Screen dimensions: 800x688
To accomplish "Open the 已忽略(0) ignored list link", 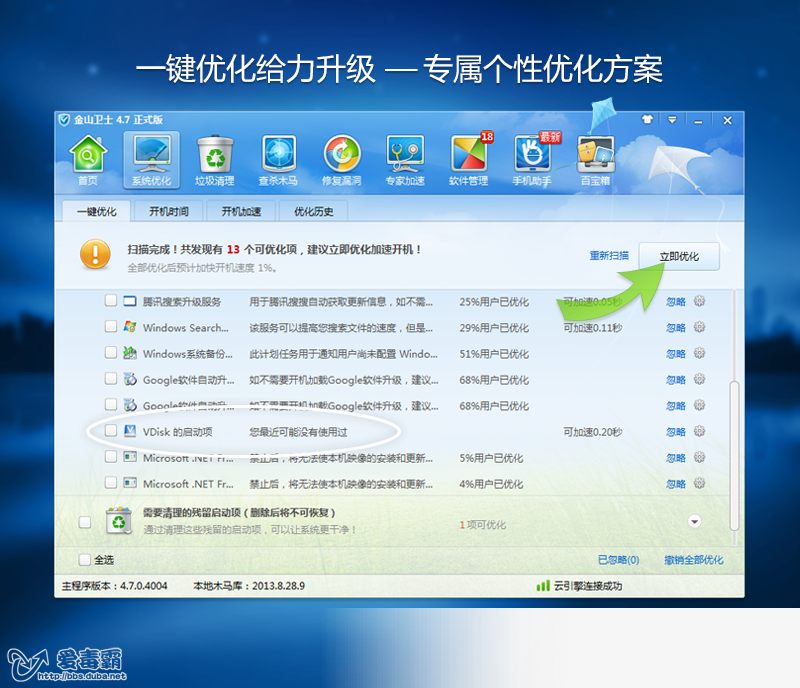I will (x=618, y=560).
